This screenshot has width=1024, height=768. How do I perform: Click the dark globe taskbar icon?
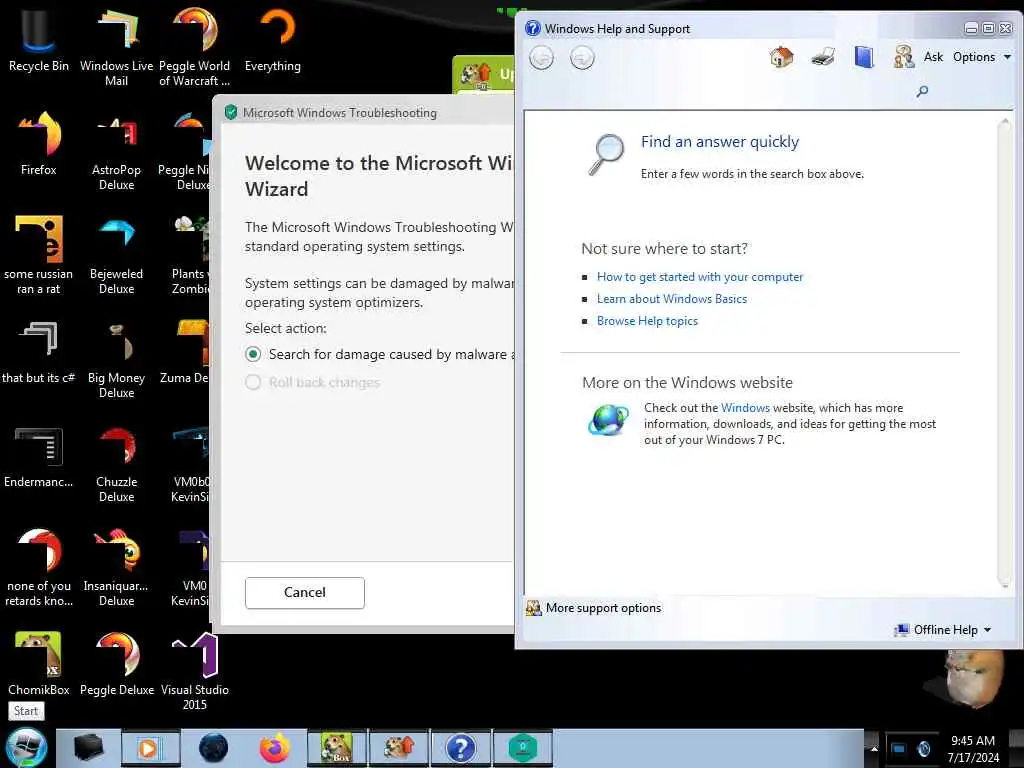(213, 748)
